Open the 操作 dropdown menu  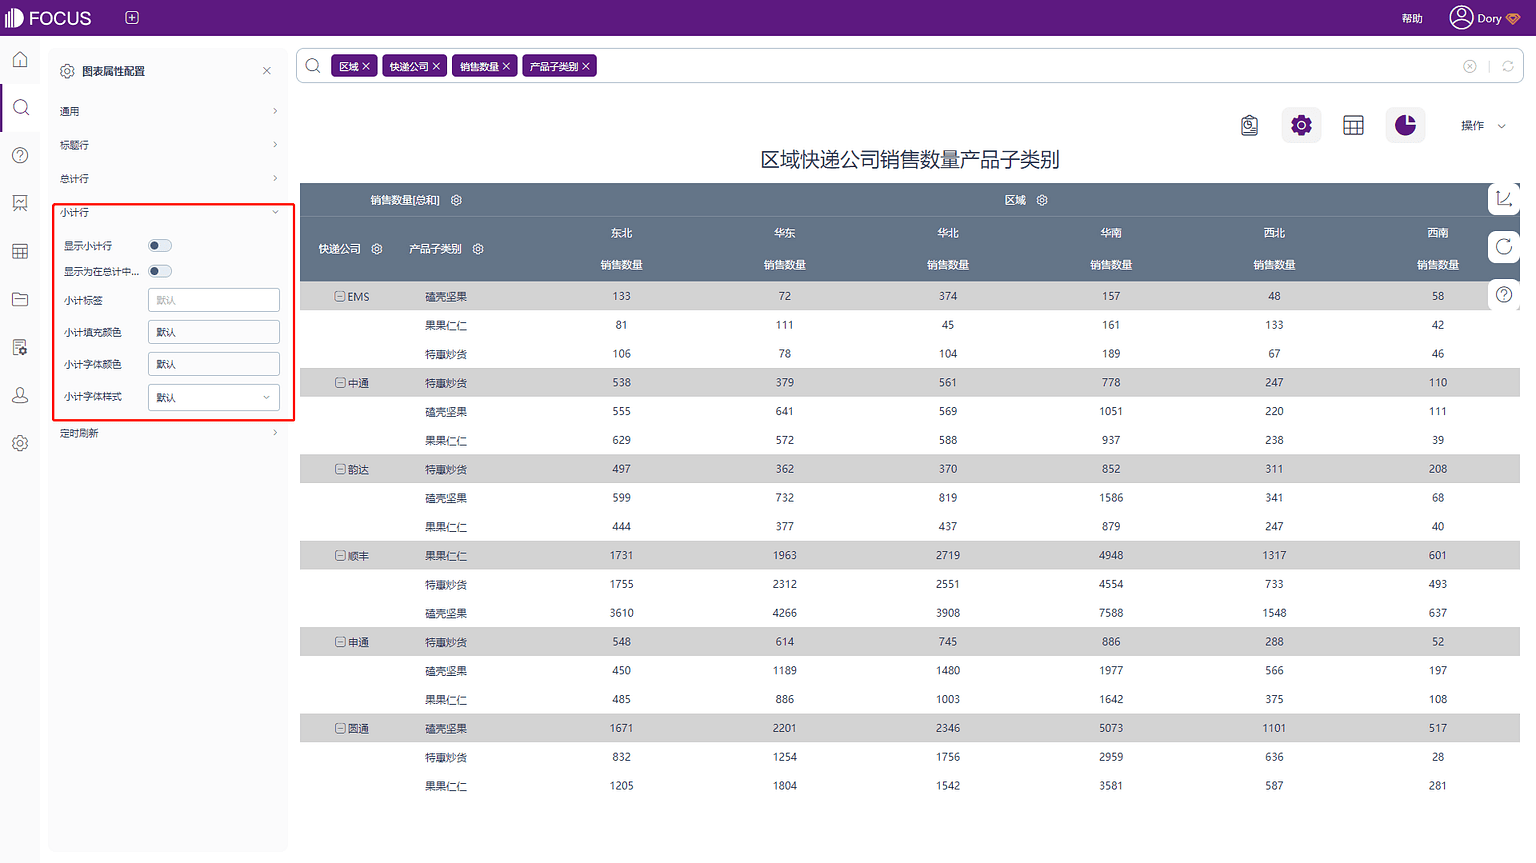pos(1483,126)
